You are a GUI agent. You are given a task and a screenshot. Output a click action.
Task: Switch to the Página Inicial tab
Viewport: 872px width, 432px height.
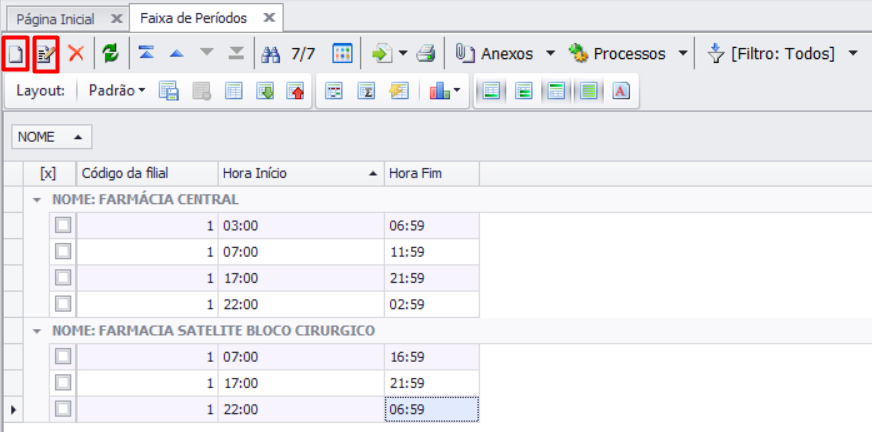(x=56, y=18)
